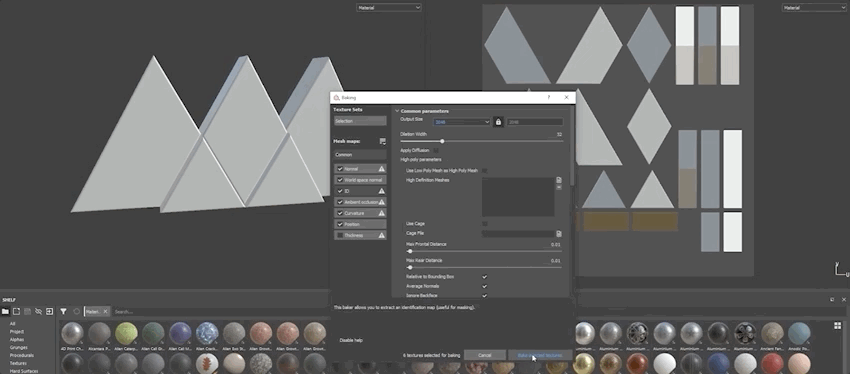Enable the Thickness checkbox
The width and height of the screenshot is (850, 374).
click(x=340, y=236)
